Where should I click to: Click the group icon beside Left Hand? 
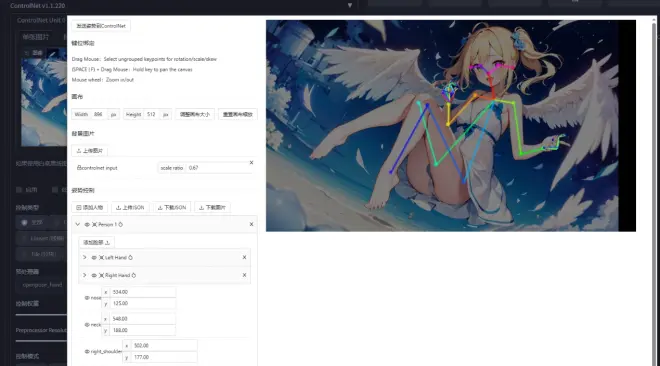click(101, 257)
